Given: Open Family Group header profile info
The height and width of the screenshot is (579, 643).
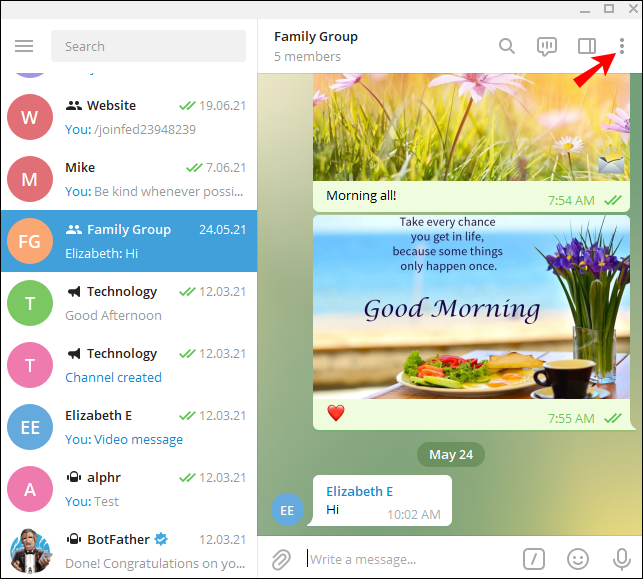Looking at the screenshot, I should pyautogui.click(x=316, y=46).
